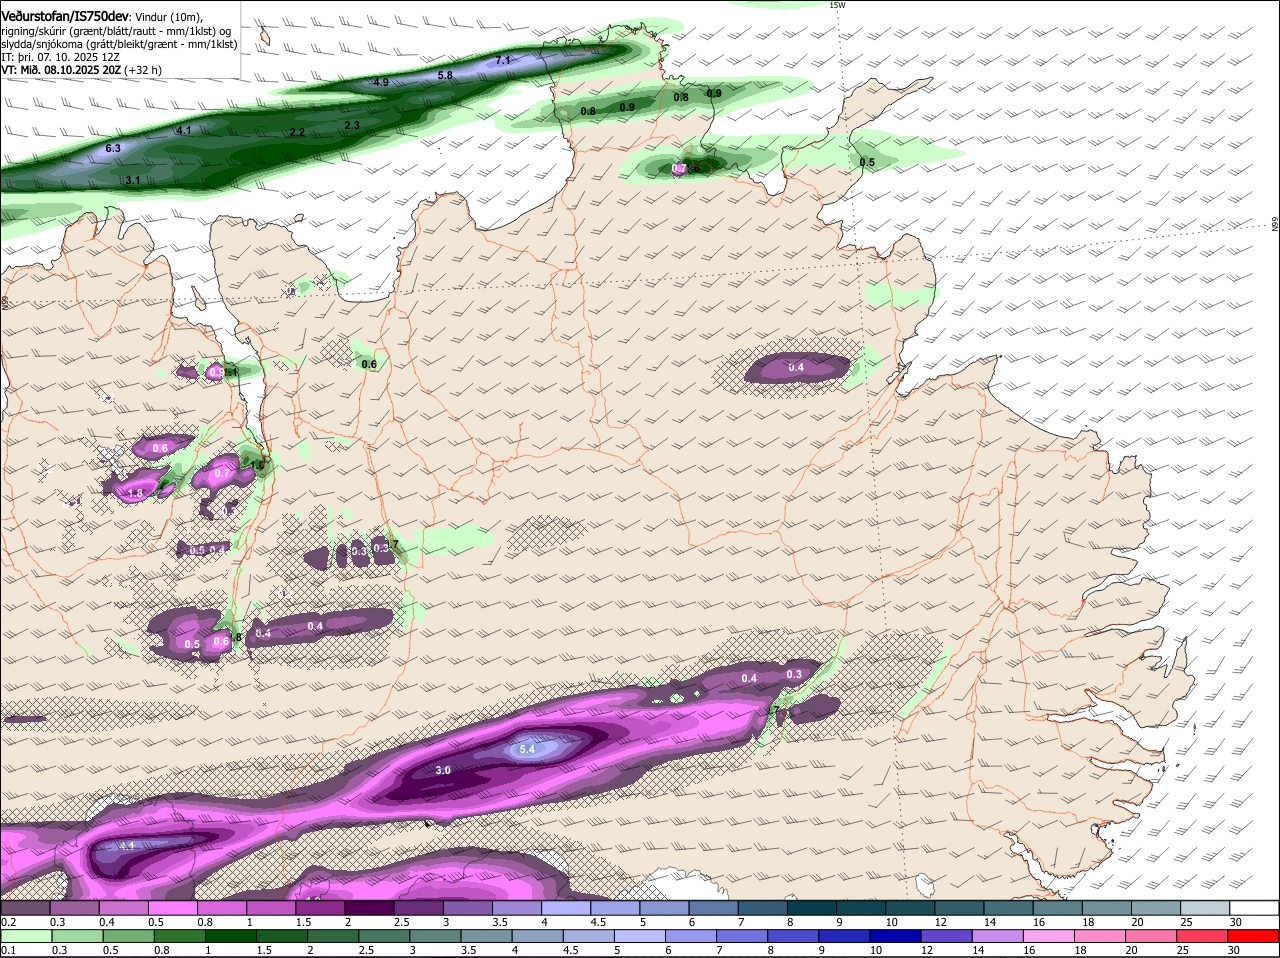Select the 2.2 precipitation label
Viewport: 1280px width, 958px height.
(297, 132)
